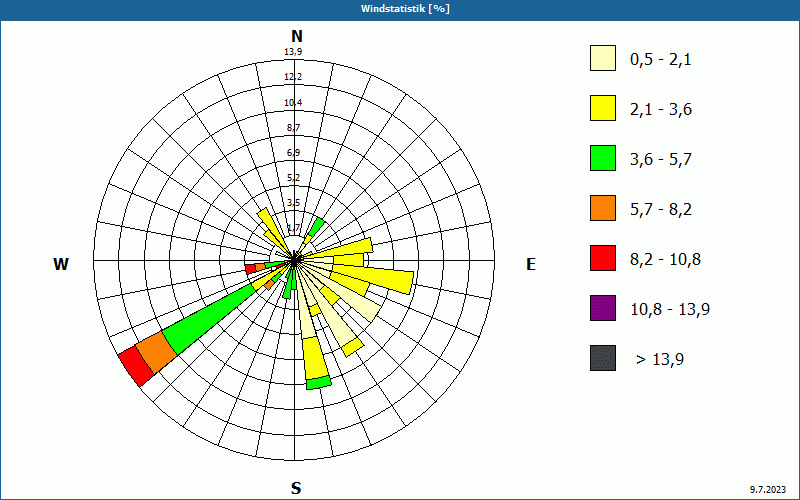Image resolution: width=800 pixels, height=500 pixels.
Task: Click the large yellow east-southeast bar
Action: (x=373, y=280)
